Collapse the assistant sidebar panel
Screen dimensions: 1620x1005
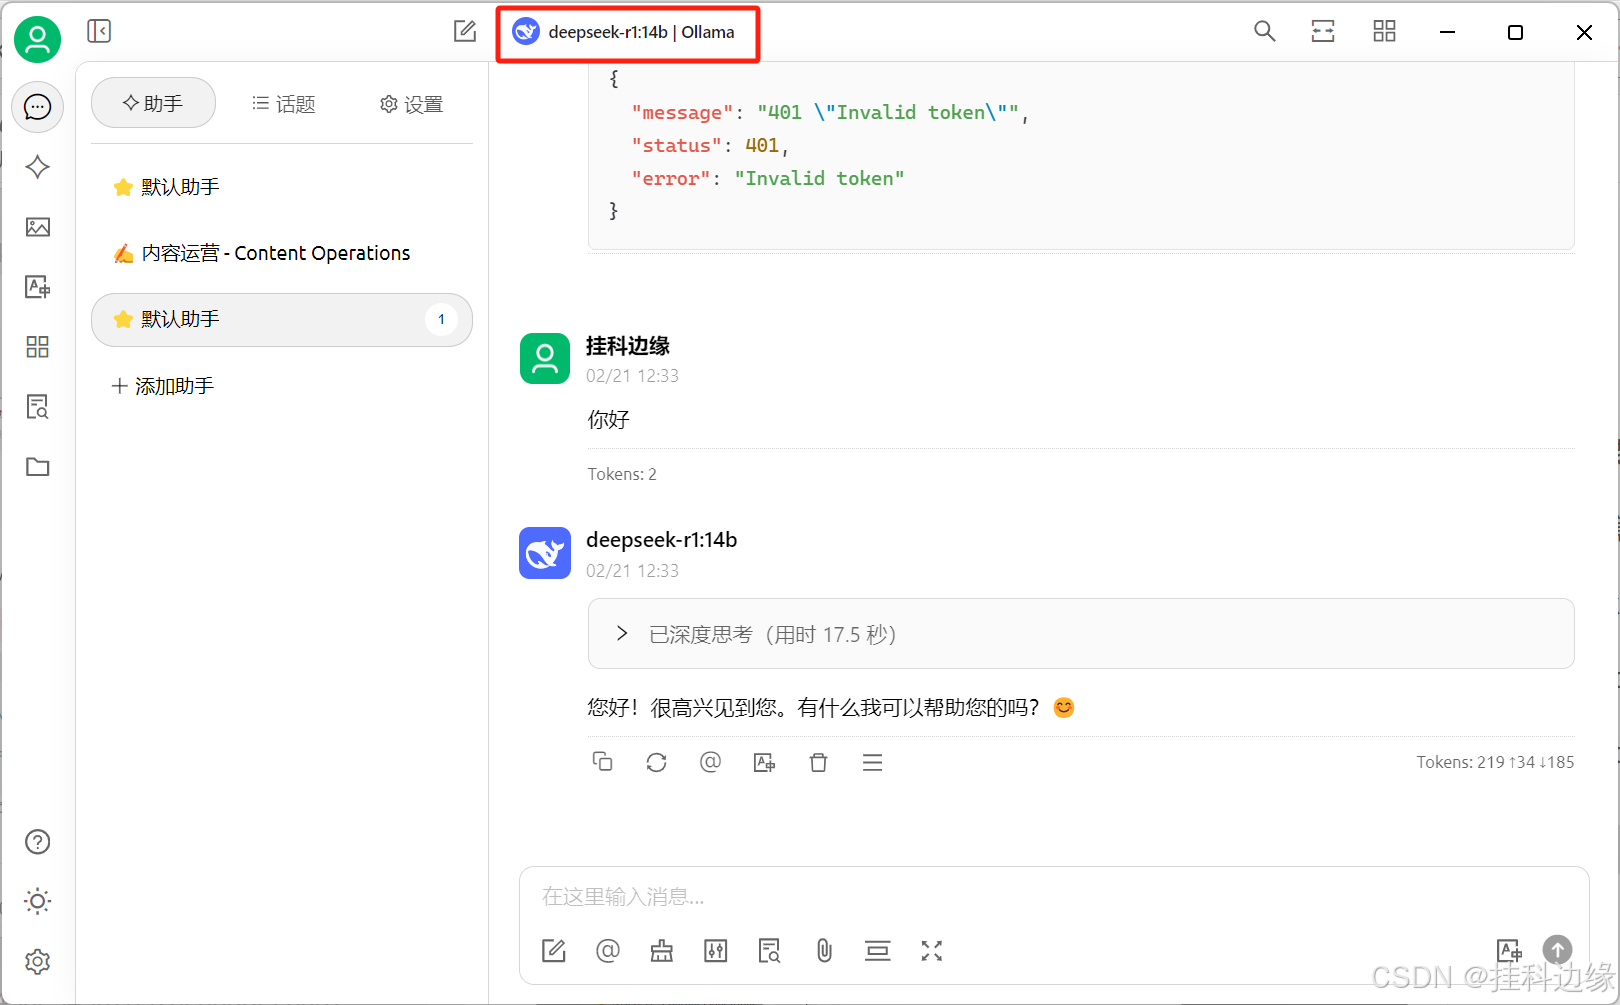click(x=99, y=31)
